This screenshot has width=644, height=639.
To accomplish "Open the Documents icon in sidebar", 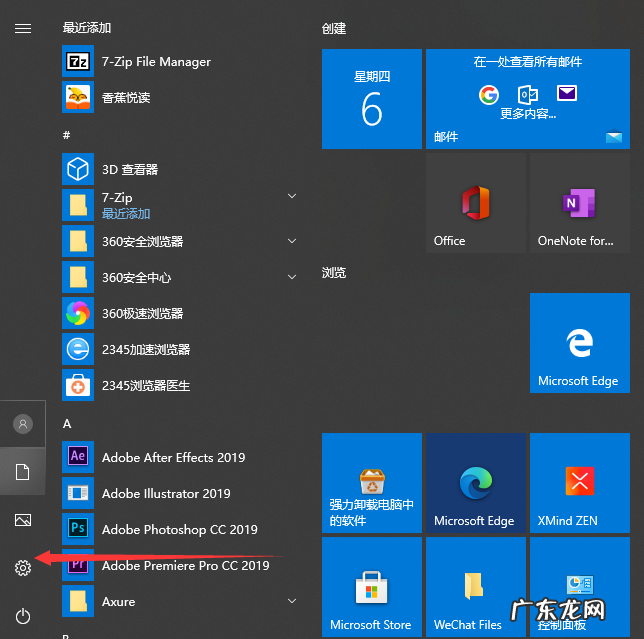I will point(23,472).
